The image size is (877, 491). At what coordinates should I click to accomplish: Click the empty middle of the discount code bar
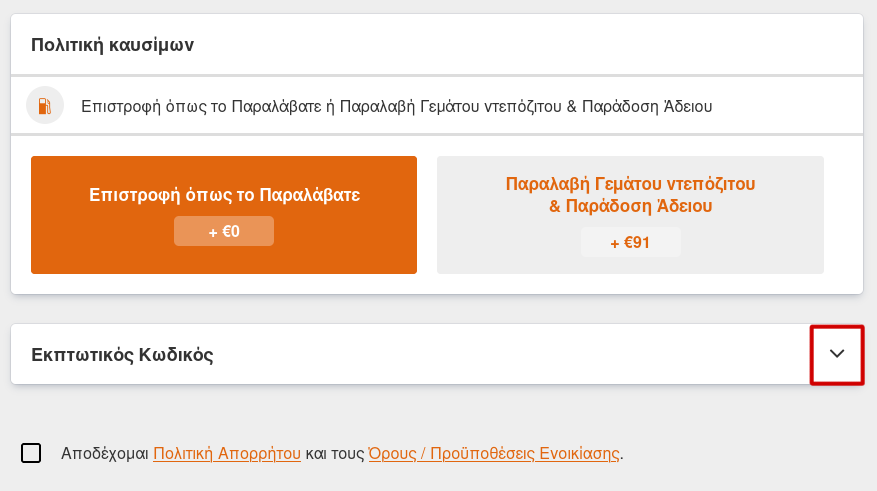pyautogui.click(x=500, y=354)
